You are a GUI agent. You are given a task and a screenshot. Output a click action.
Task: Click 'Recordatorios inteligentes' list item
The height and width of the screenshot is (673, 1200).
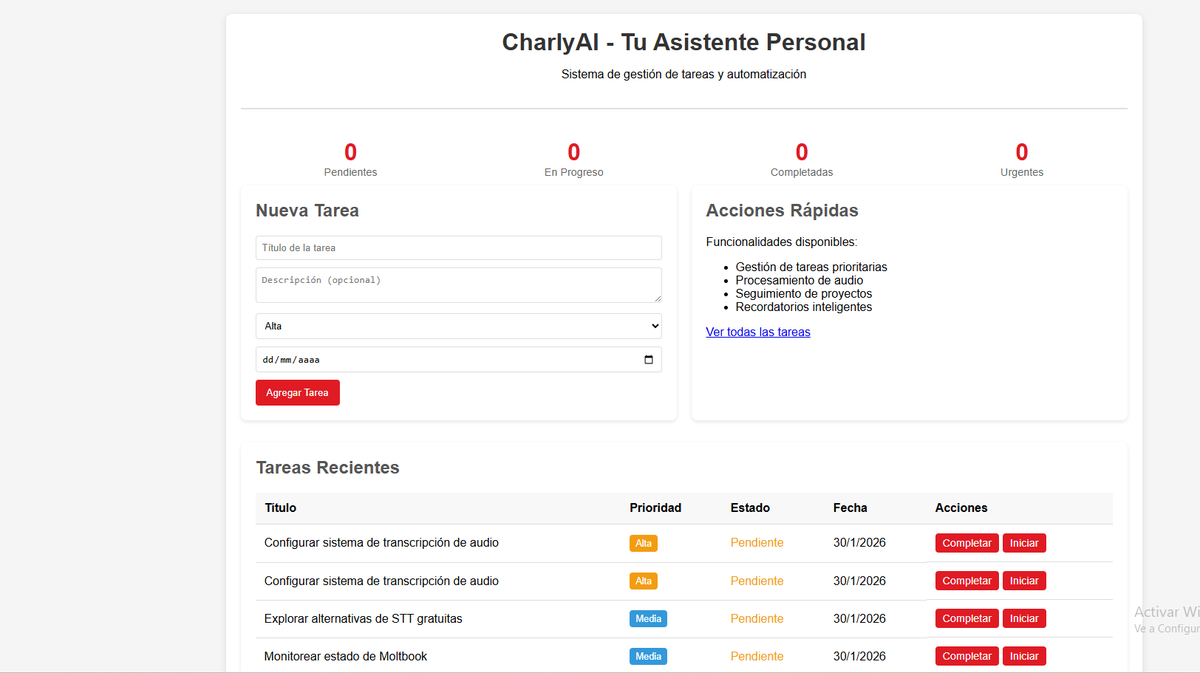coord(804,307)
